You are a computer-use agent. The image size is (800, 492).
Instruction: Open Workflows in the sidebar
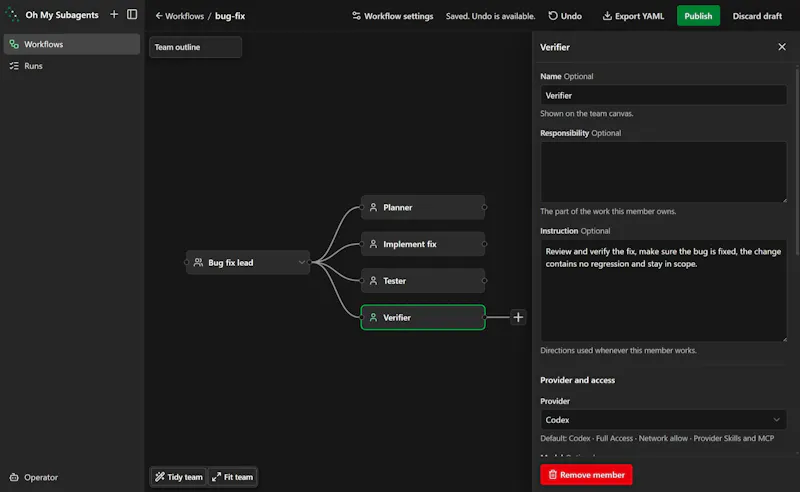coord(72,44)
